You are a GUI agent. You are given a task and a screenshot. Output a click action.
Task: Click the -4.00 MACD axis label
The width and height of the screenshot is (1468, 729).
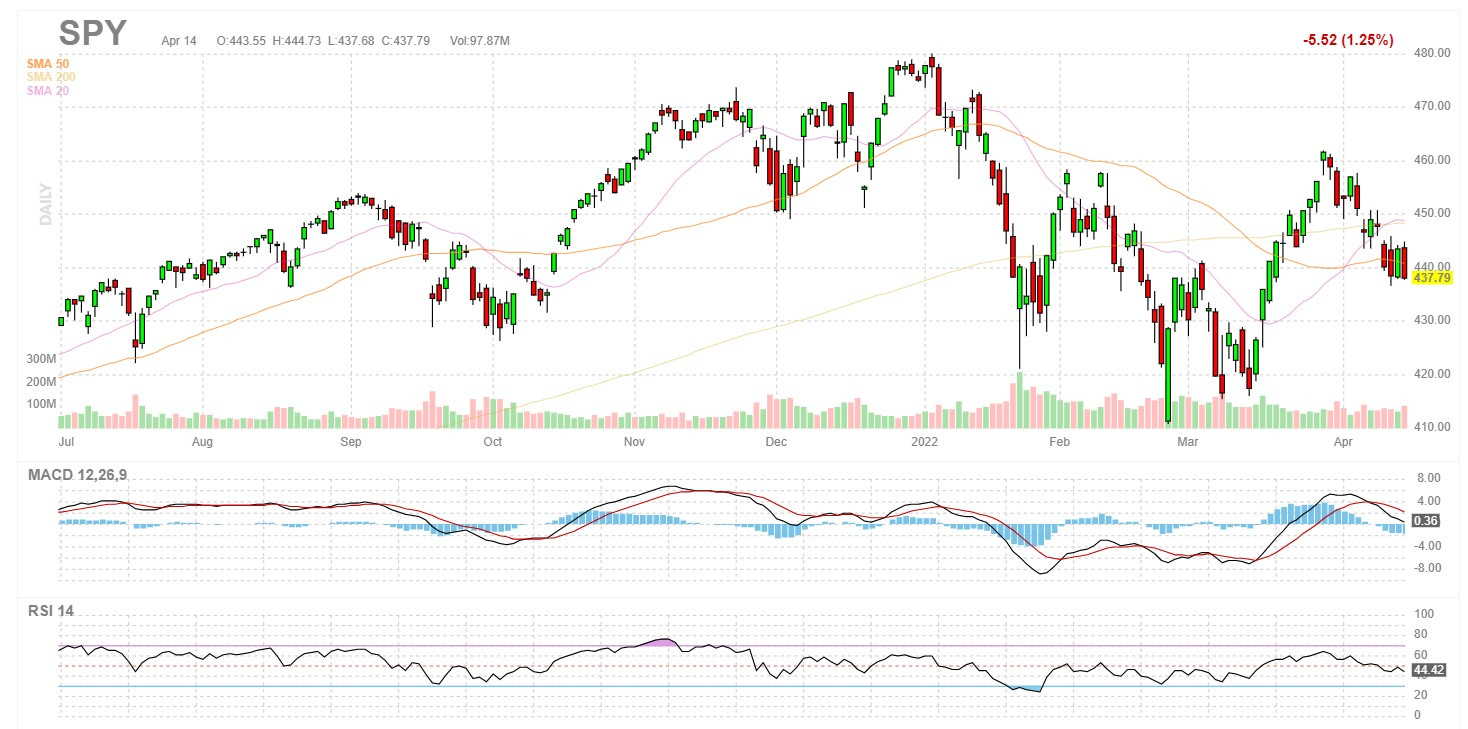click(x=1426, y=546)
